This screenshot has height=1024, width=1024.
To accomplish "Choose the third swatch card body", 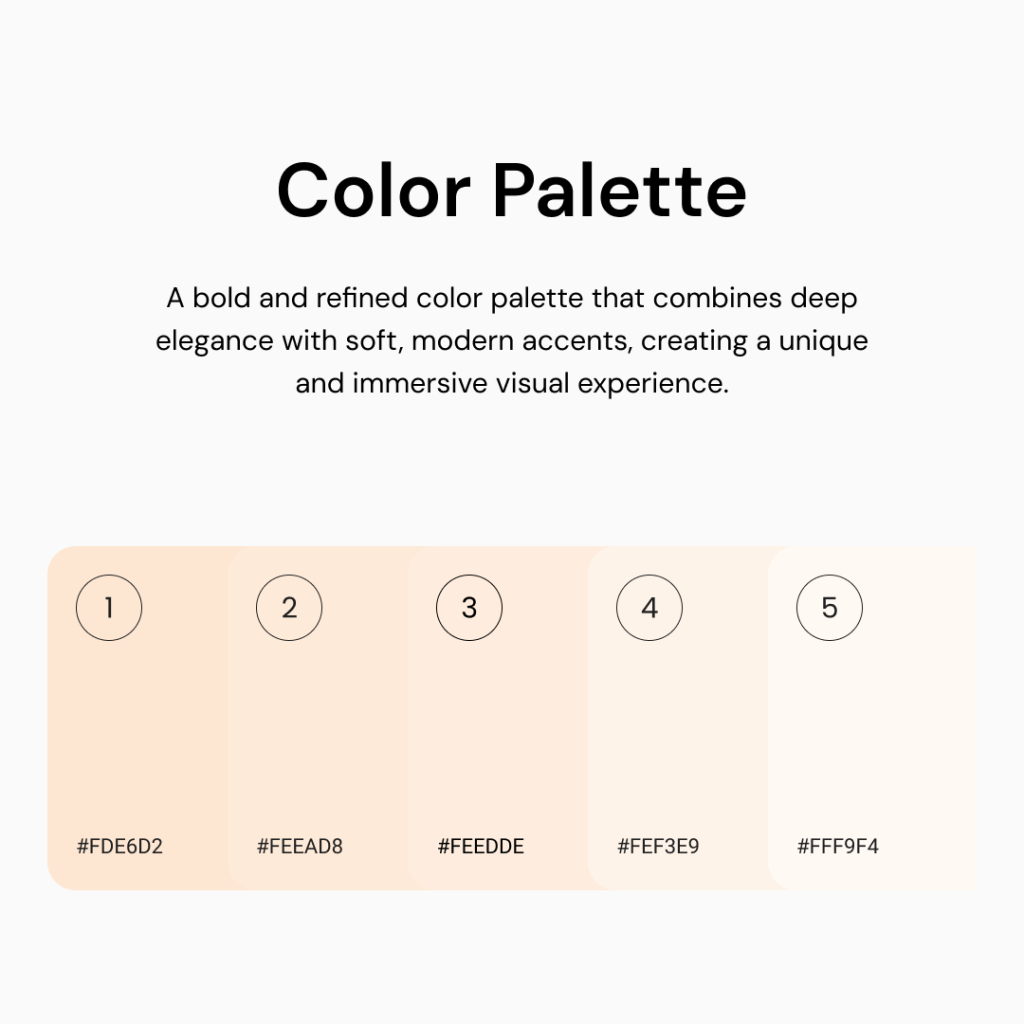I will point(498,730).
